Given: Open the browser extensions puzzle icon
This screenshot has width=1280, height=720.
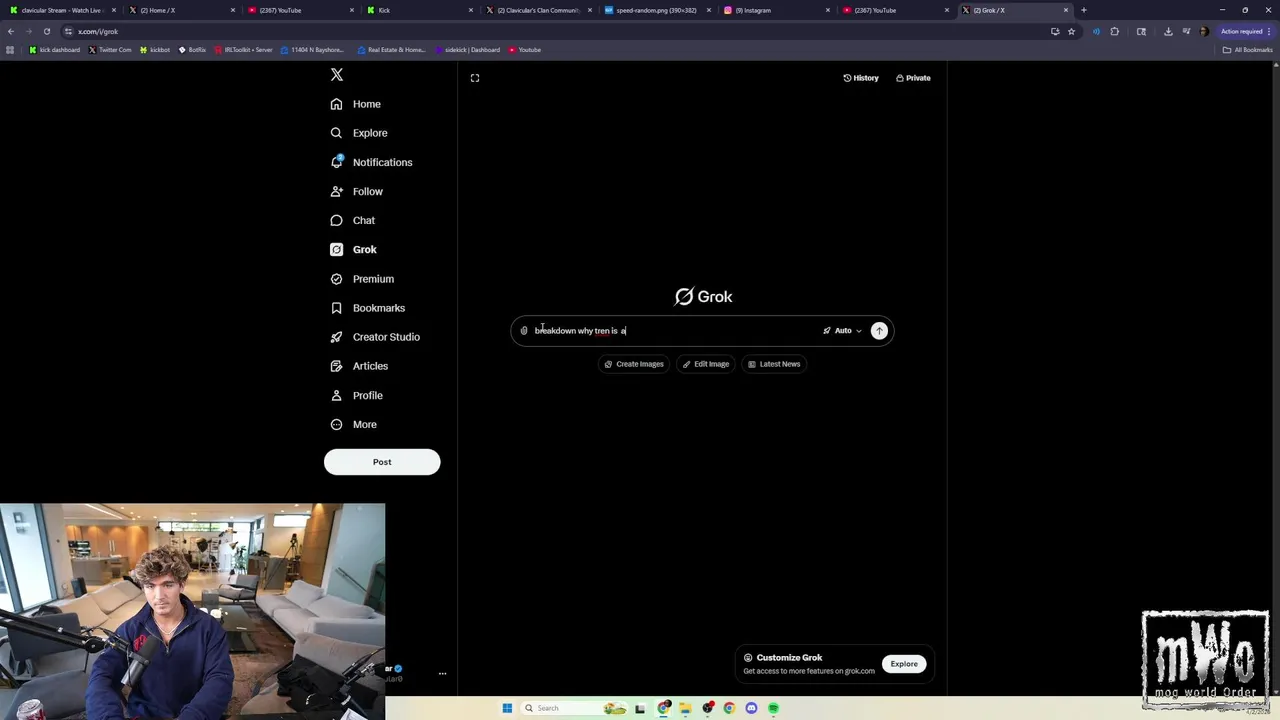Looking at the screenshot, I should point(1115,31).
